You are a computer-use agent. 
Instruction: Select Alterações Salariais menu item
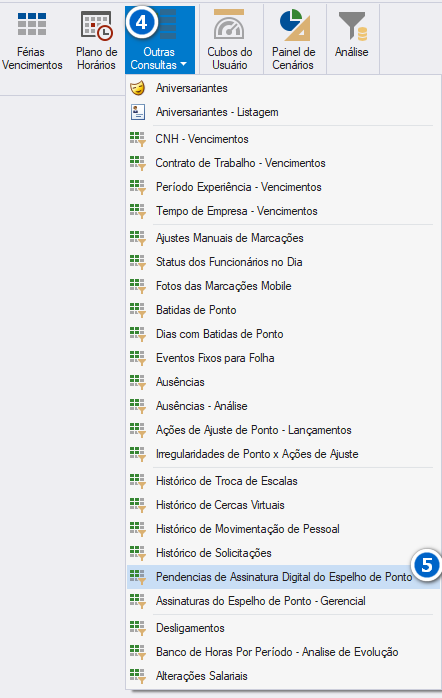[x=283, y=676]
